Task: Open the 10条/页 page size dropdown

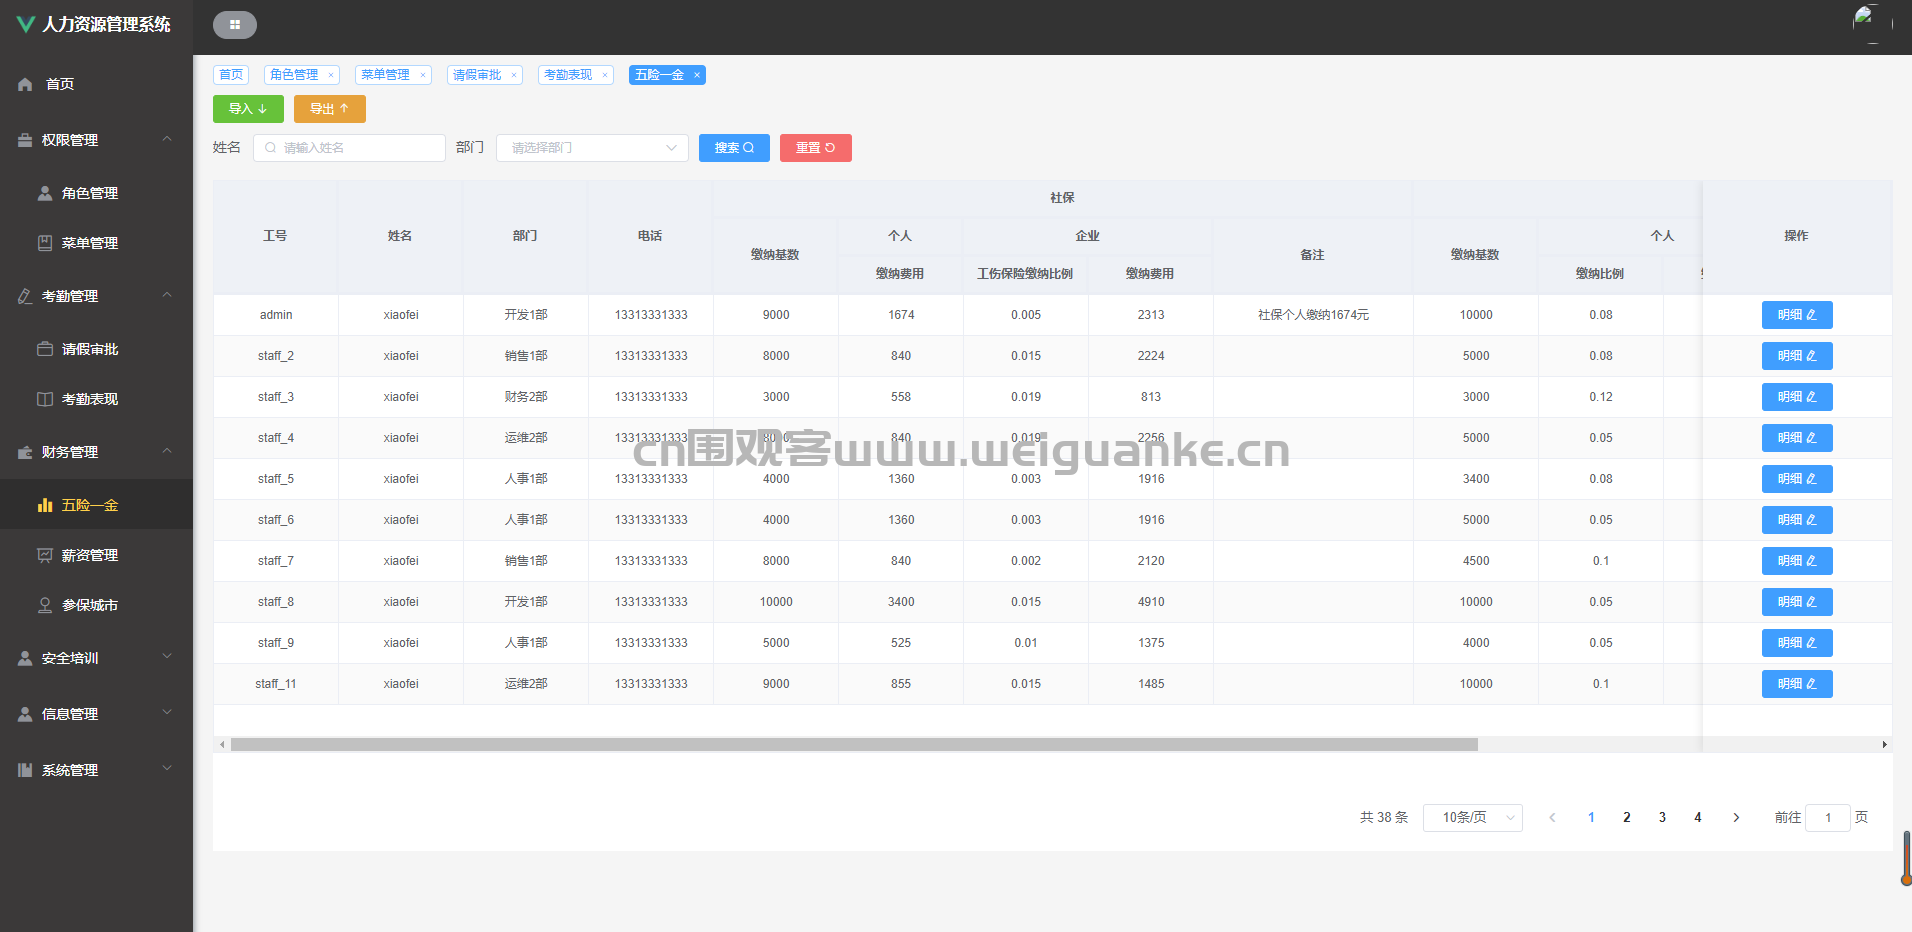Action: point(1472,818)
